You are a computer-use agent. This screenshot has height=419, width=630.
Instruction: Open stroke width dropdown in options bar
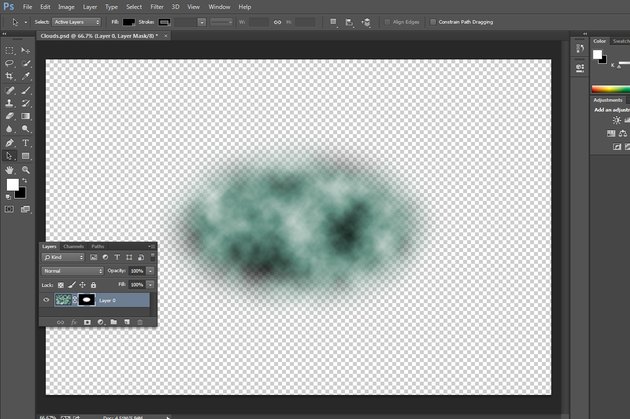coord(202,22)
